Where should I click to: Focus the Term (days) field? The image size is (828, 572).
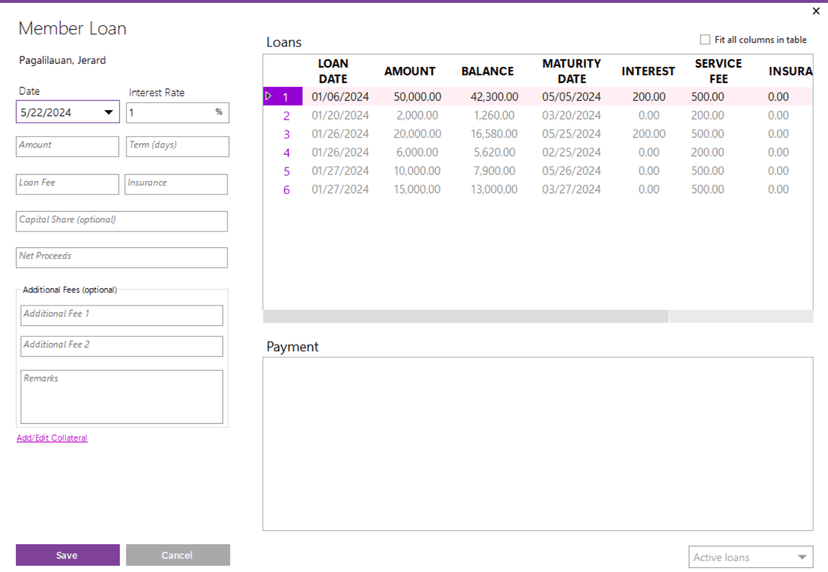coord(177,146)
